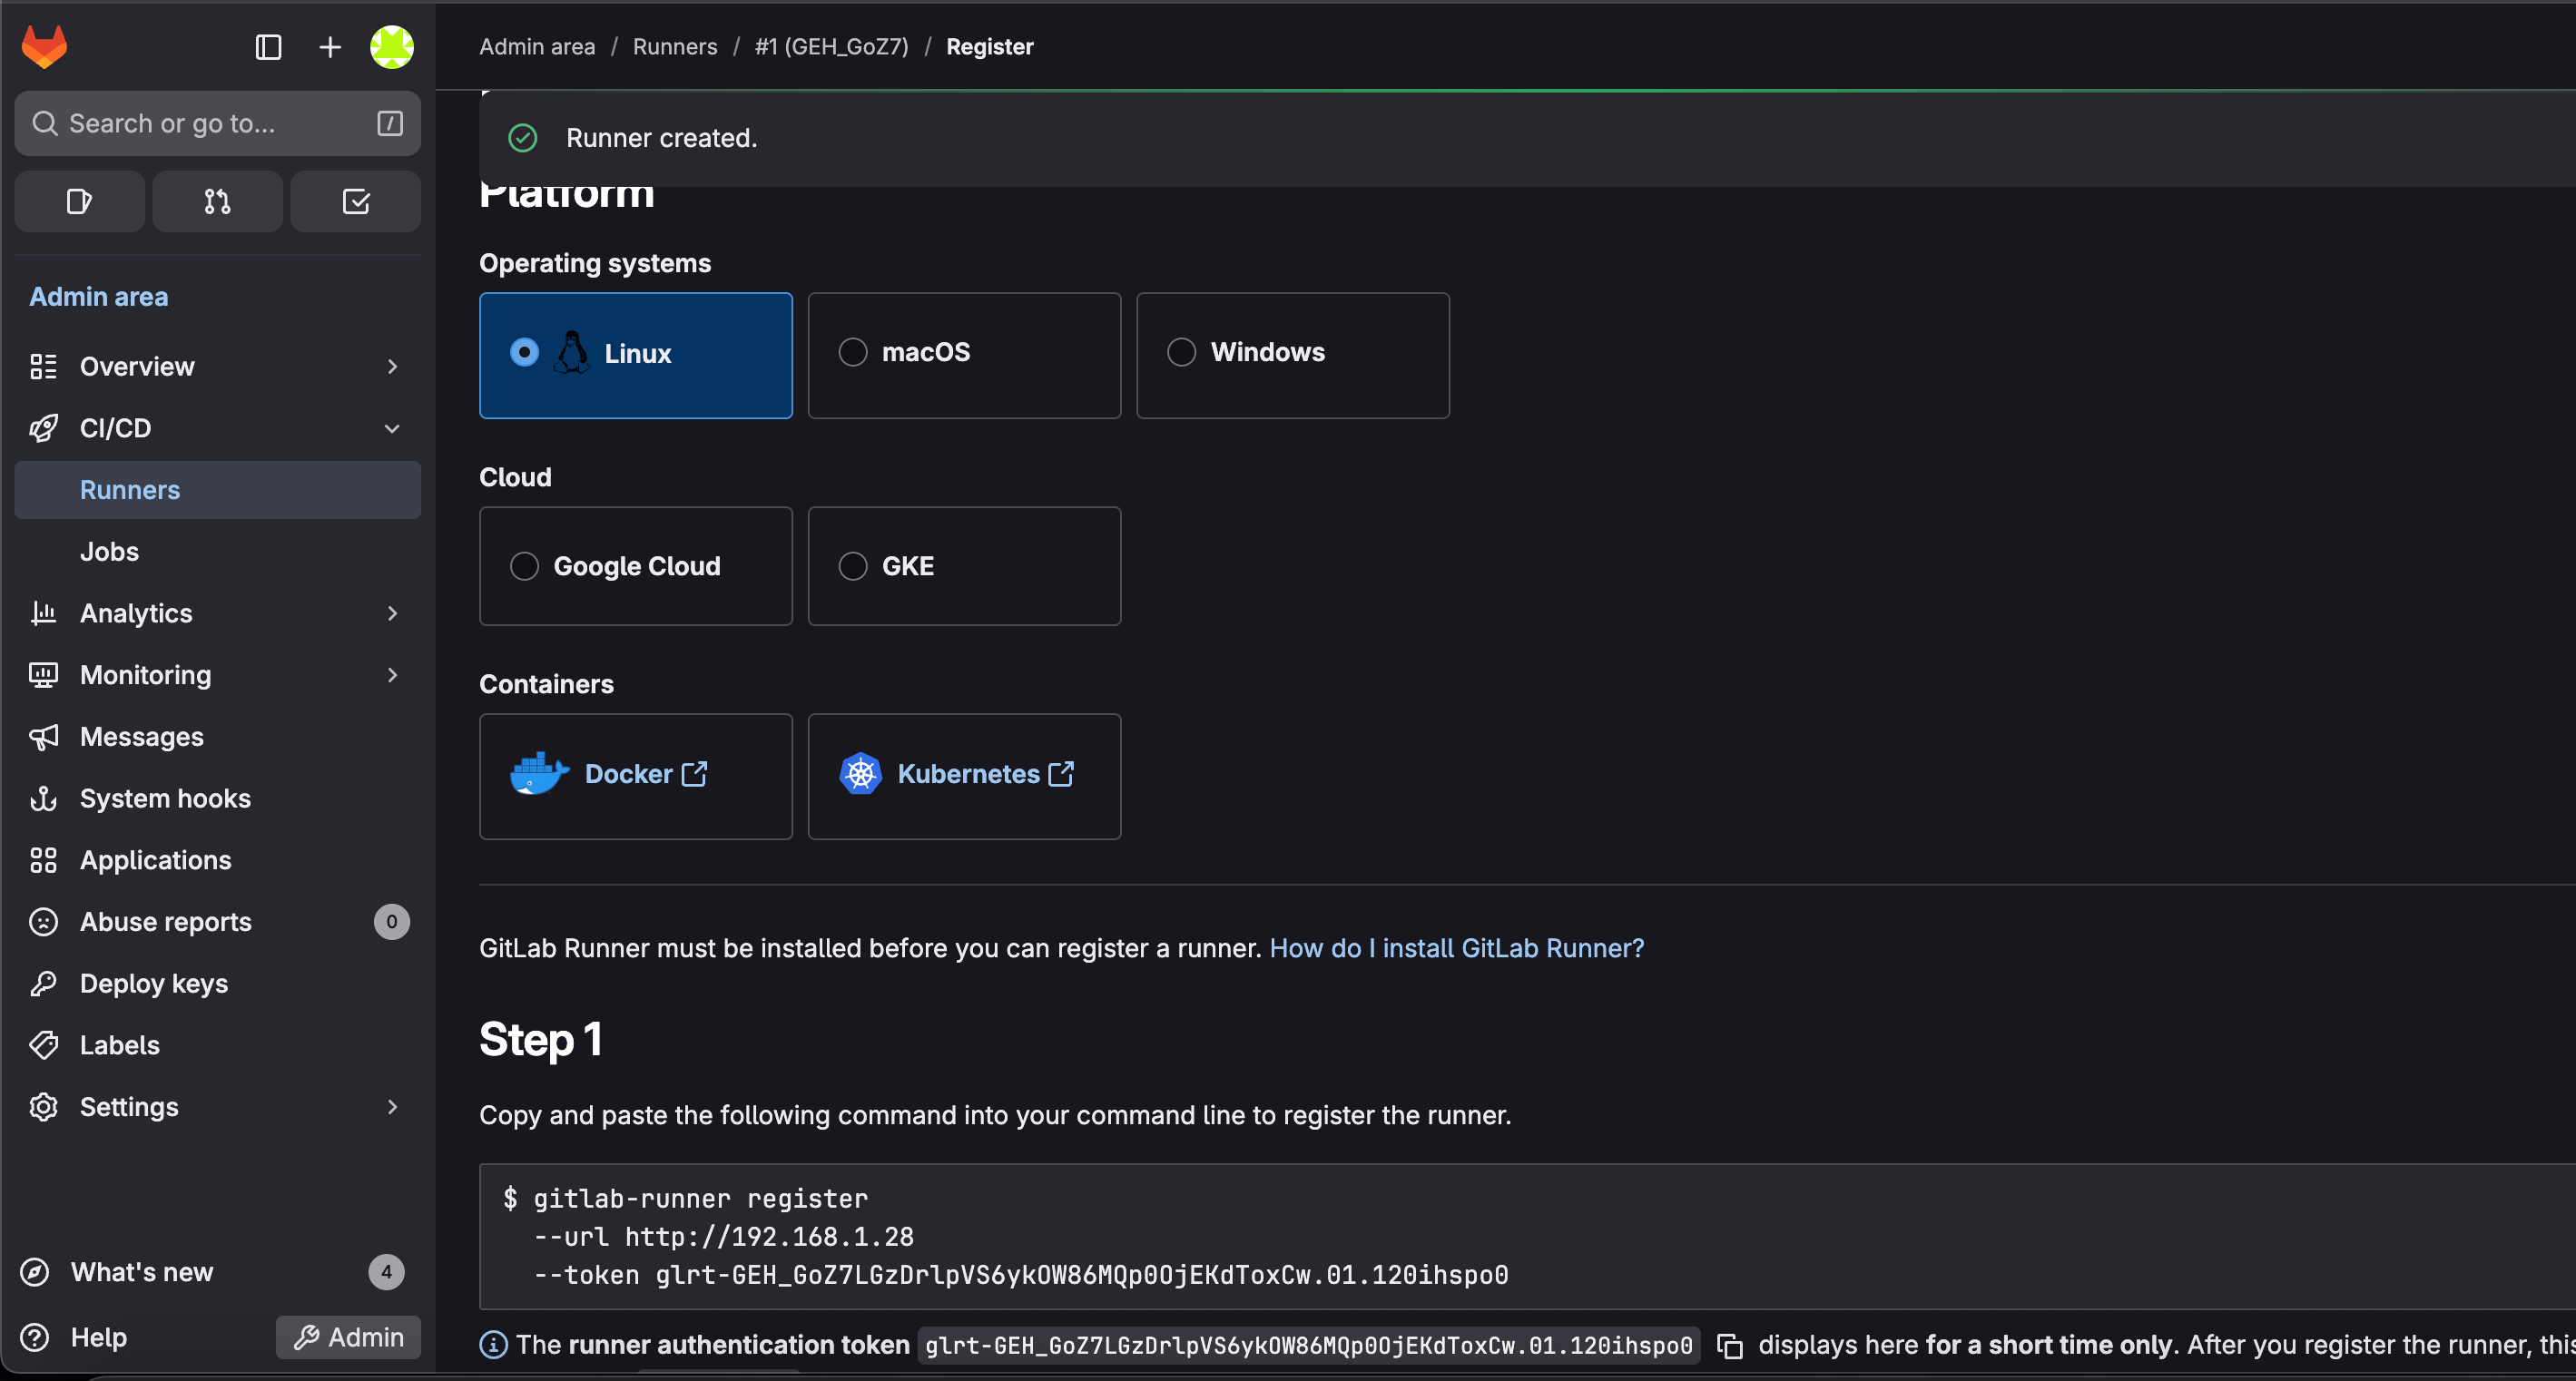Copy the runner authentication token
2576x1381 pixels.
[1729, 1346]
